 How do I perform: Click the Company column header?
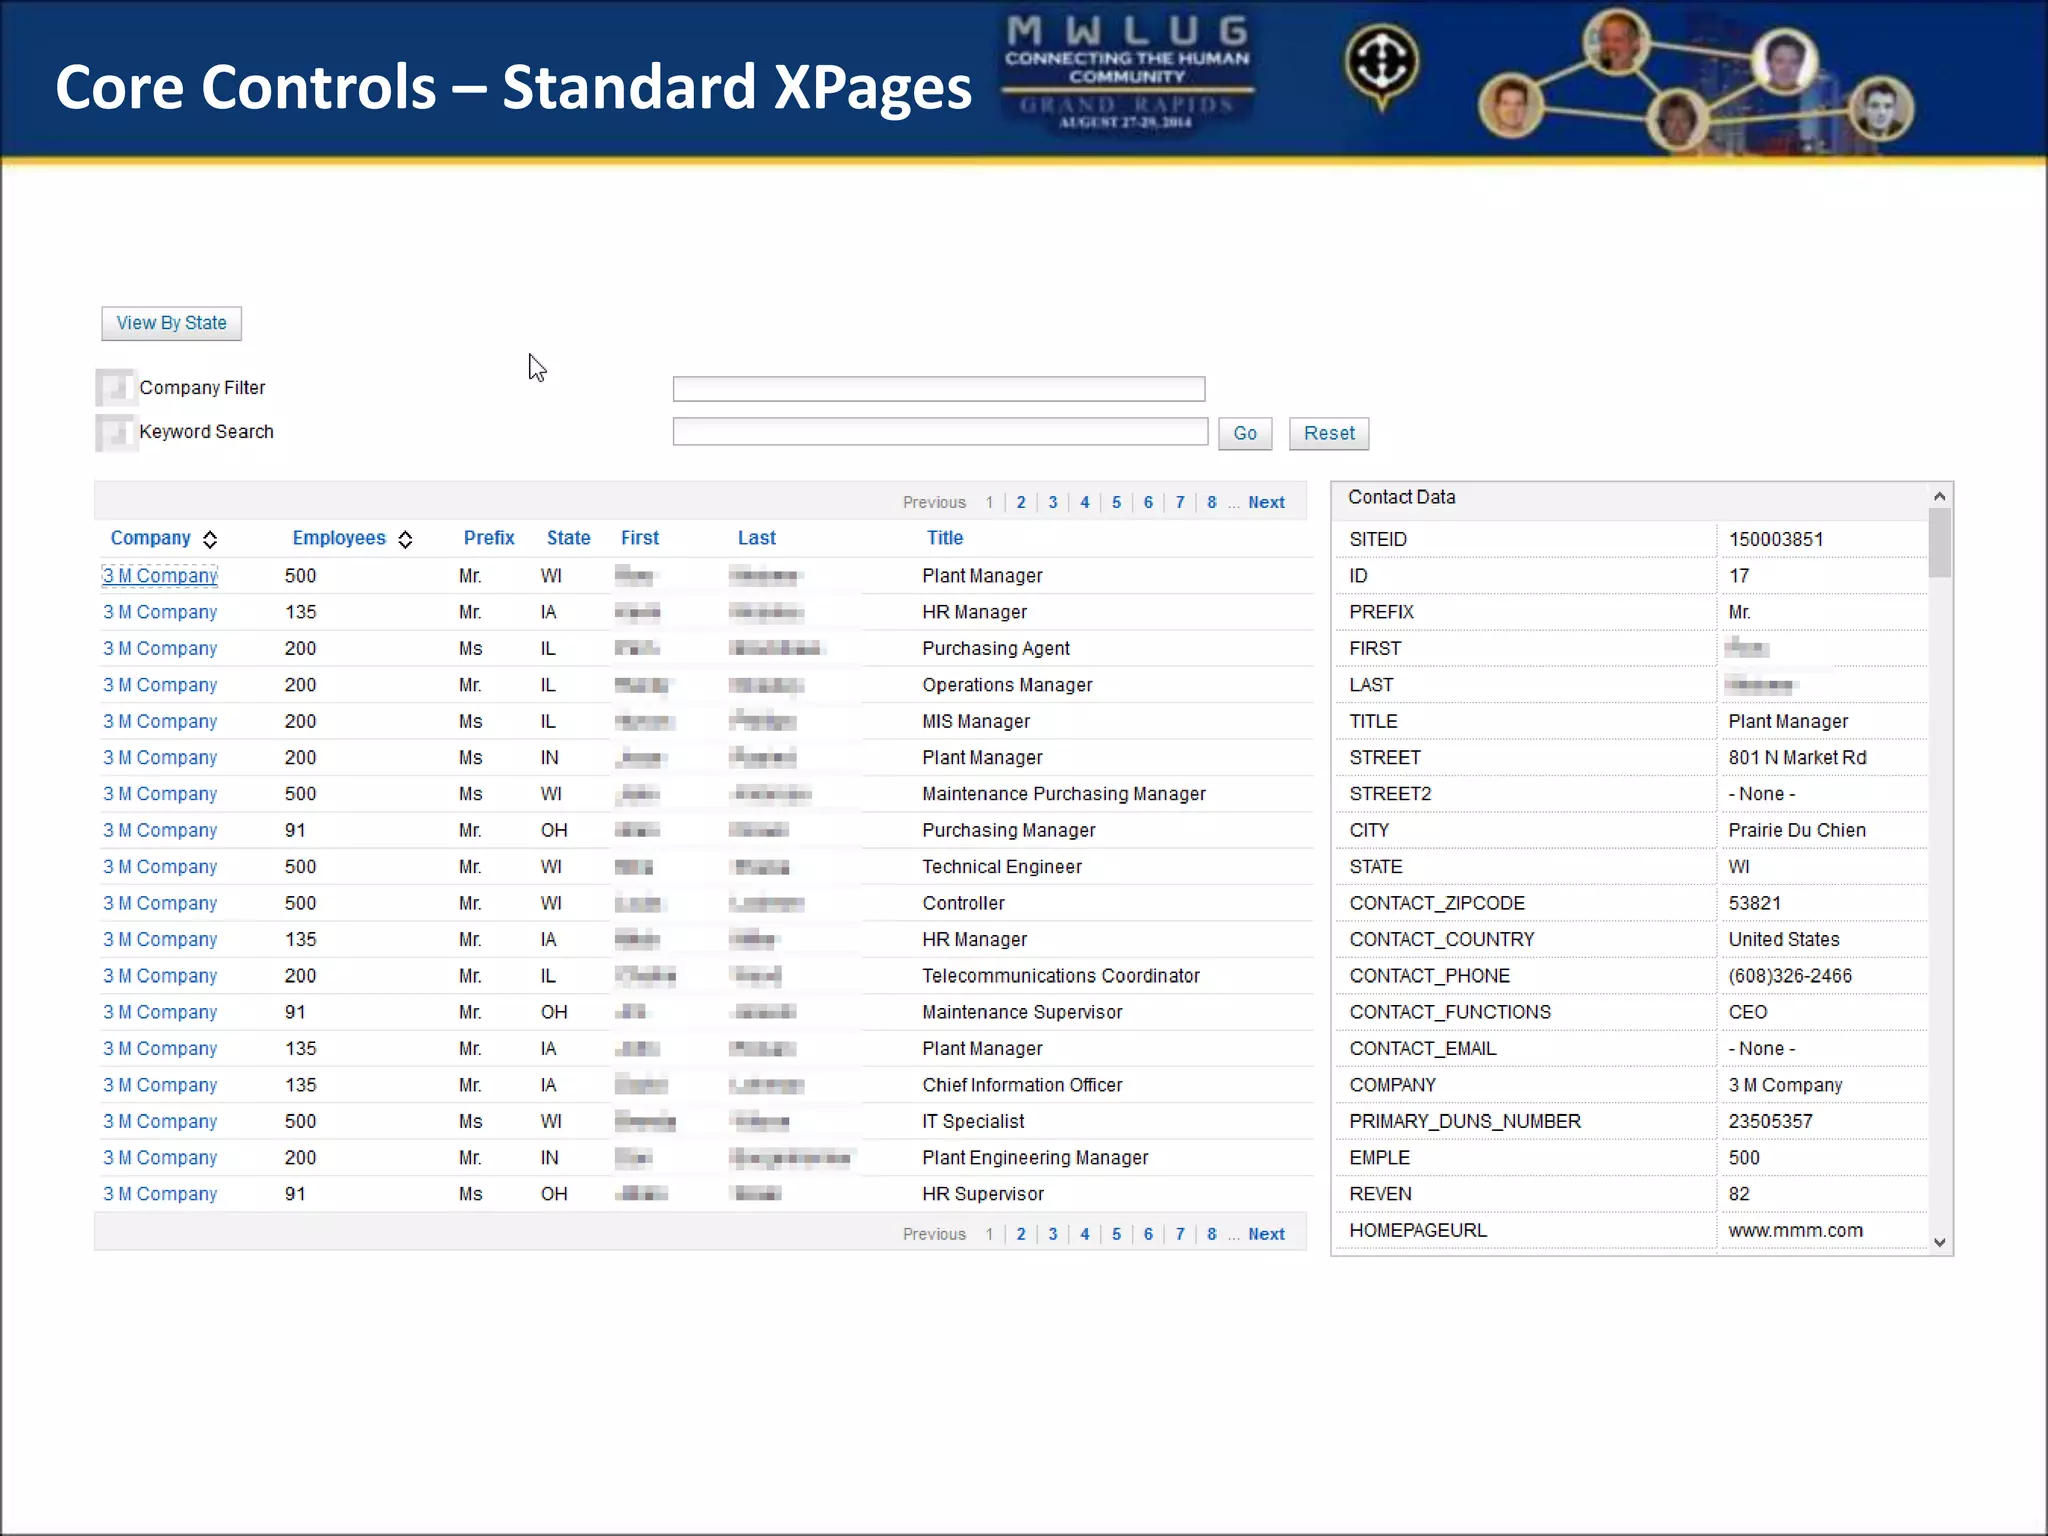click(x=150, y=538)
